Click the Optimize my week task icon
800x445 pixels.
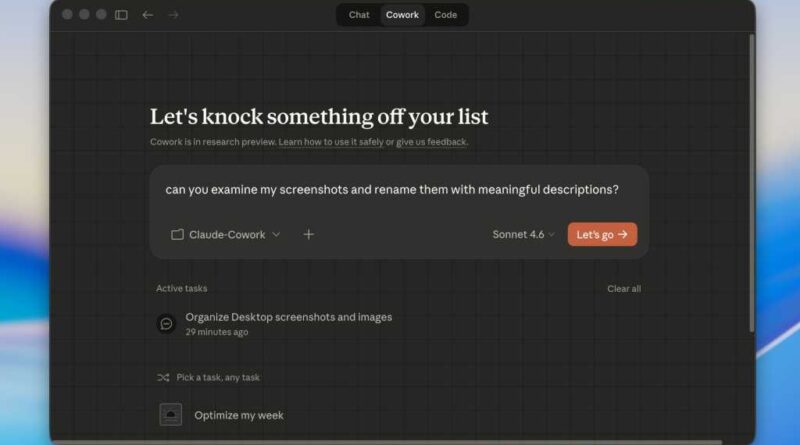(x=171, y=414)
